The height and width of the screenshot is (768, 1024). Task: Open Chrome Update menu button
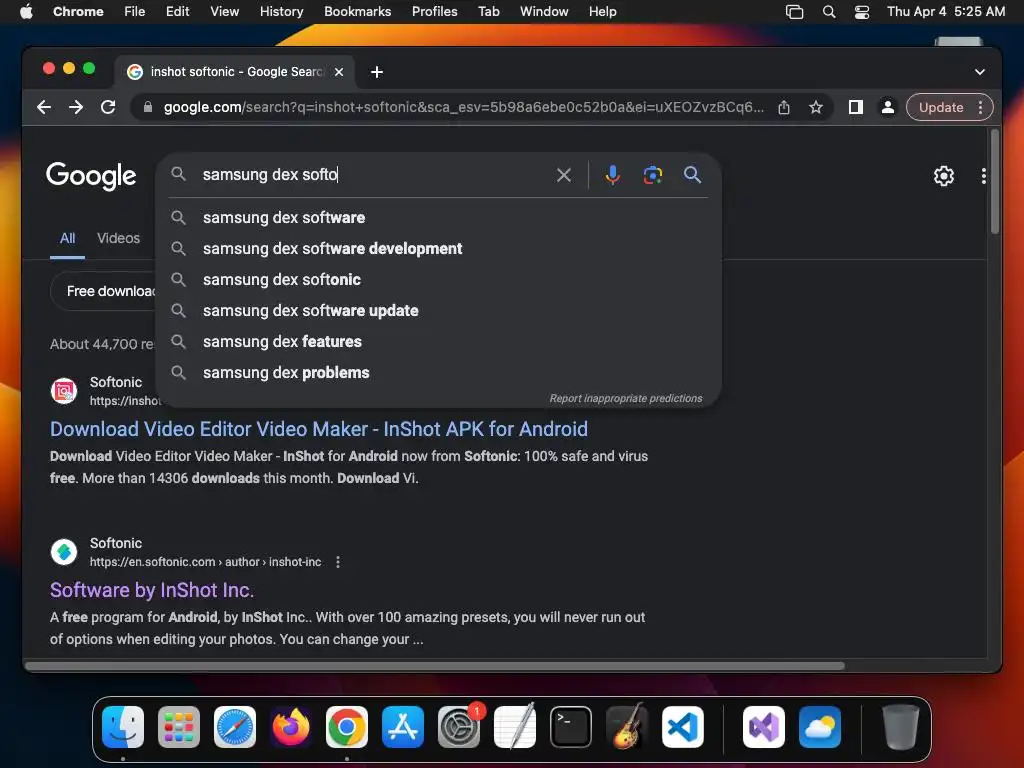[950, 107]
